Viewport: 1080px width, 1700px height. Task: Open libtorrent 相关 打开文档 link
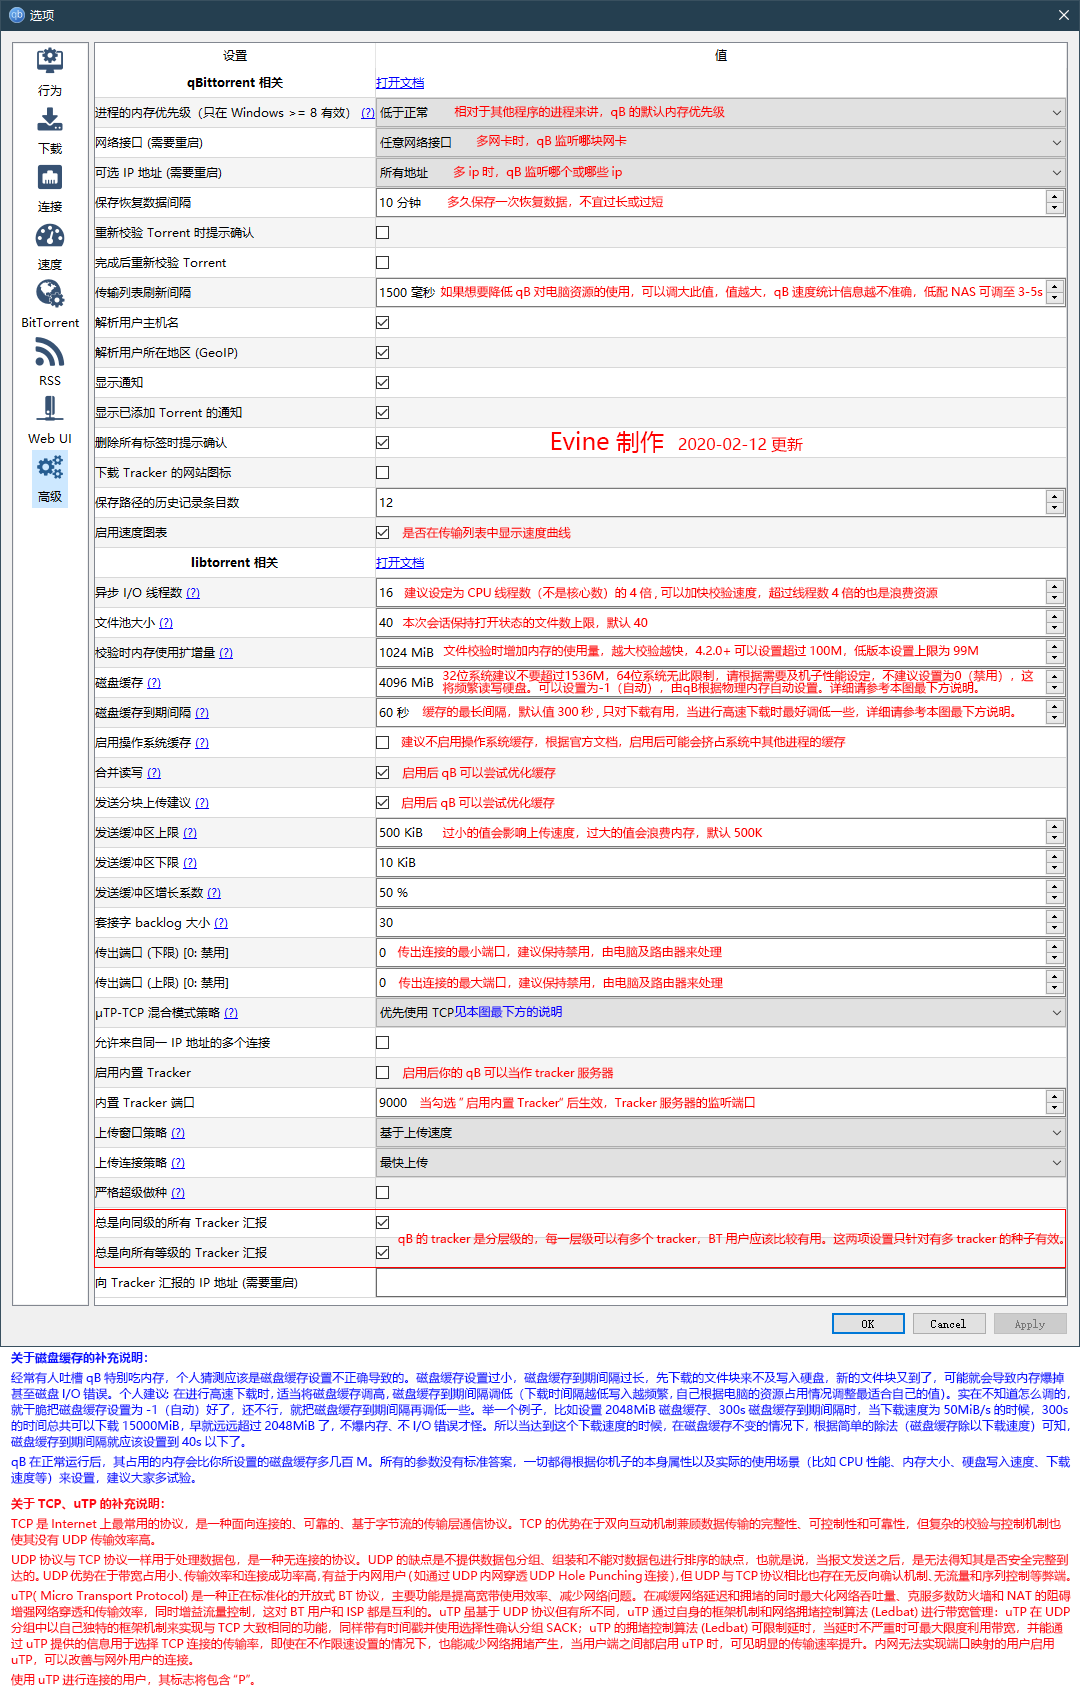coord(400,562)
